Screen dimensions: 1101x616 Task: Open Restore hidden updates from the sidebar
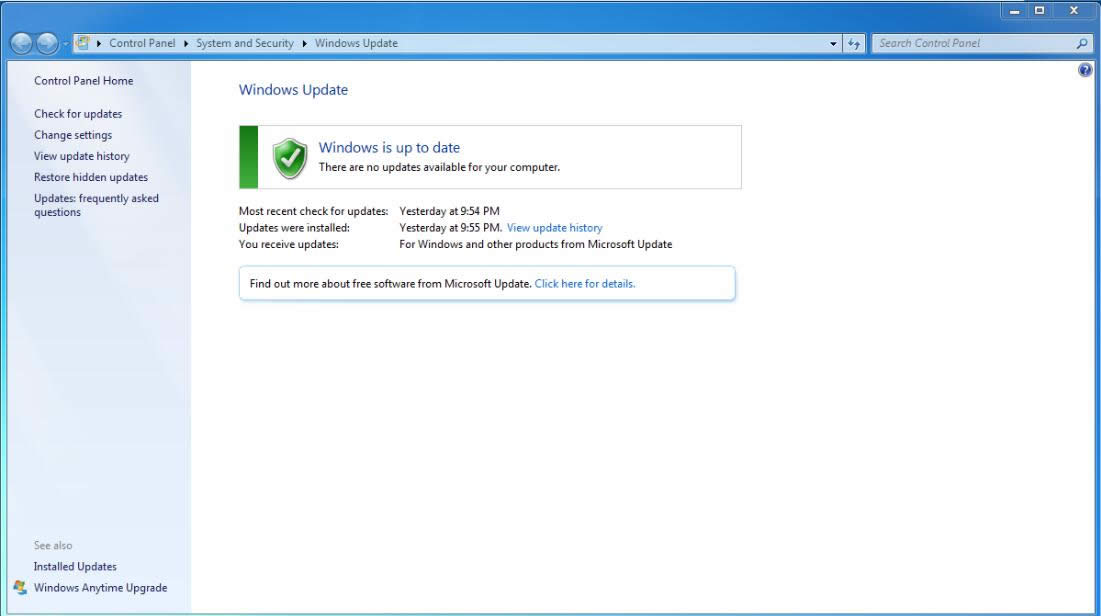(x=90, y=177)
